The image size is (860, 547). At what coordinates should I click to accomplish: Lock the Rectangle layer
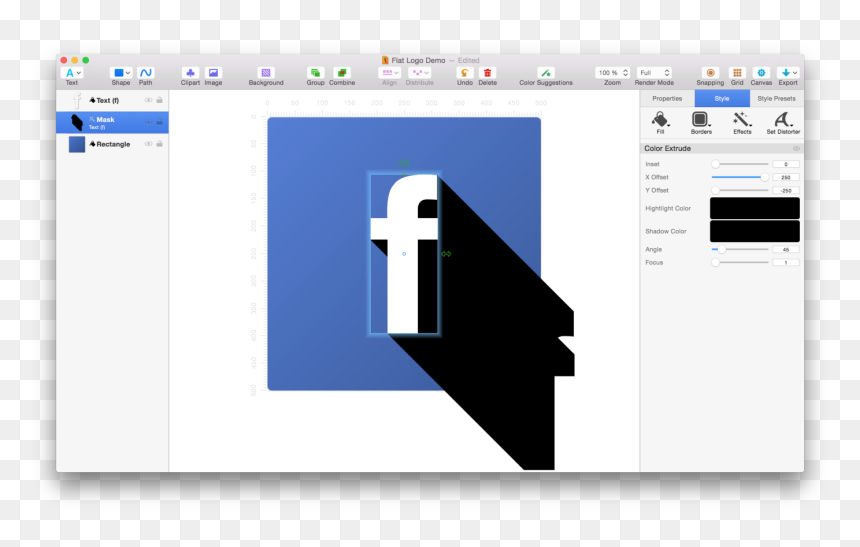coord(160,144)
